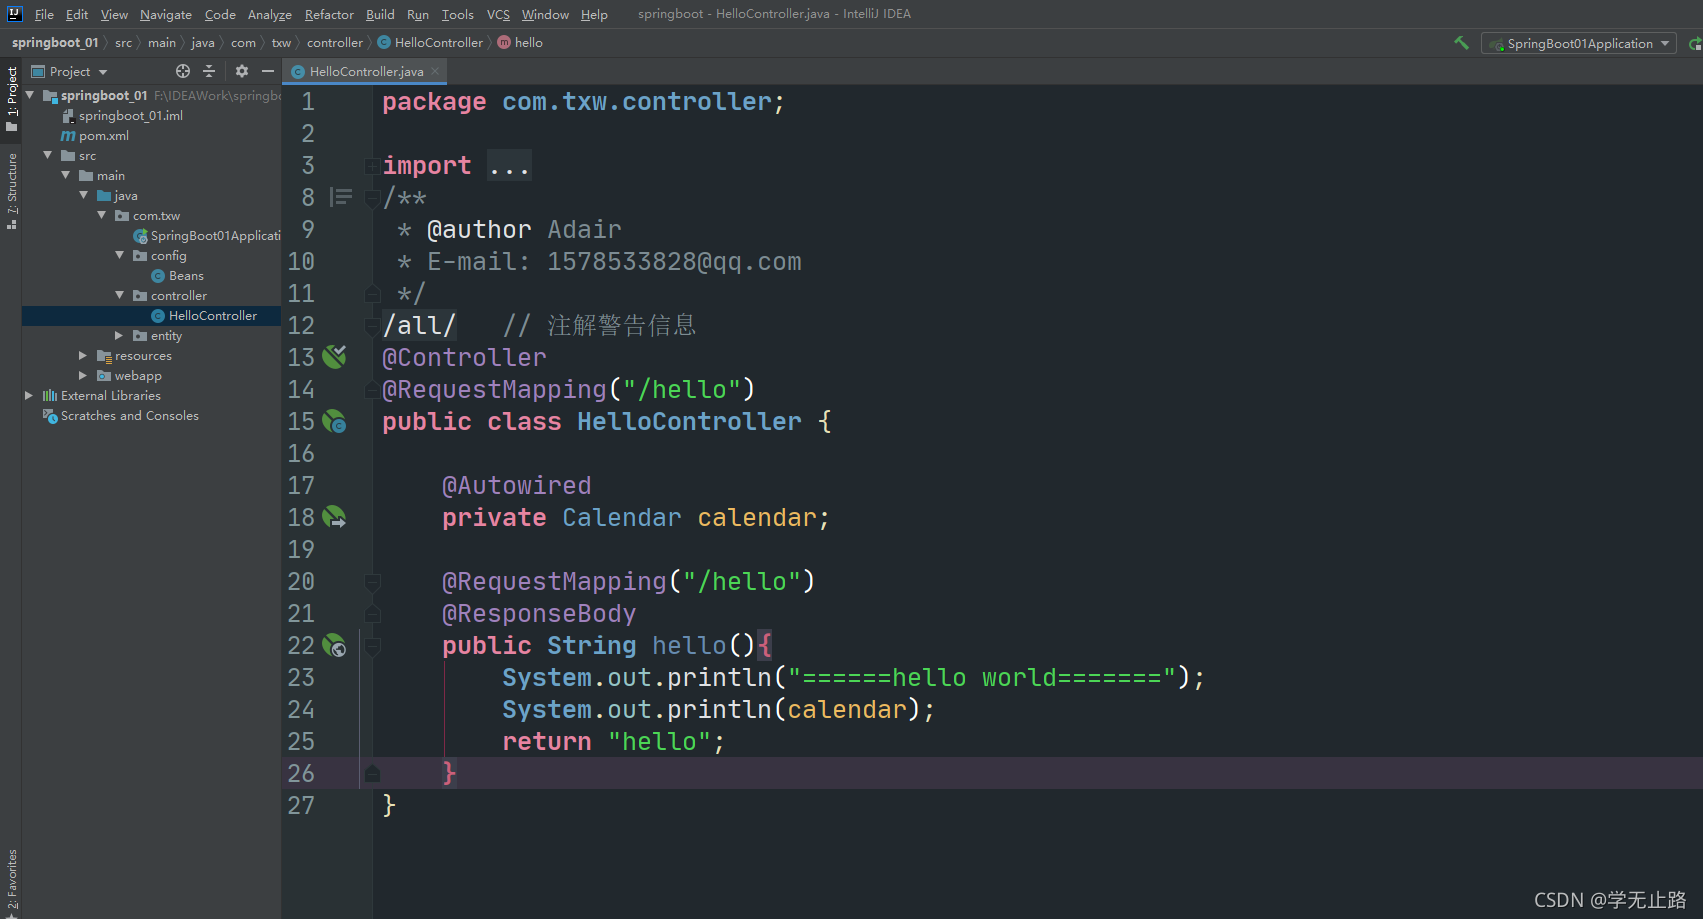1703x919 pixels.
Task: Expand the resources folder
Action: [x=84, y=355]
